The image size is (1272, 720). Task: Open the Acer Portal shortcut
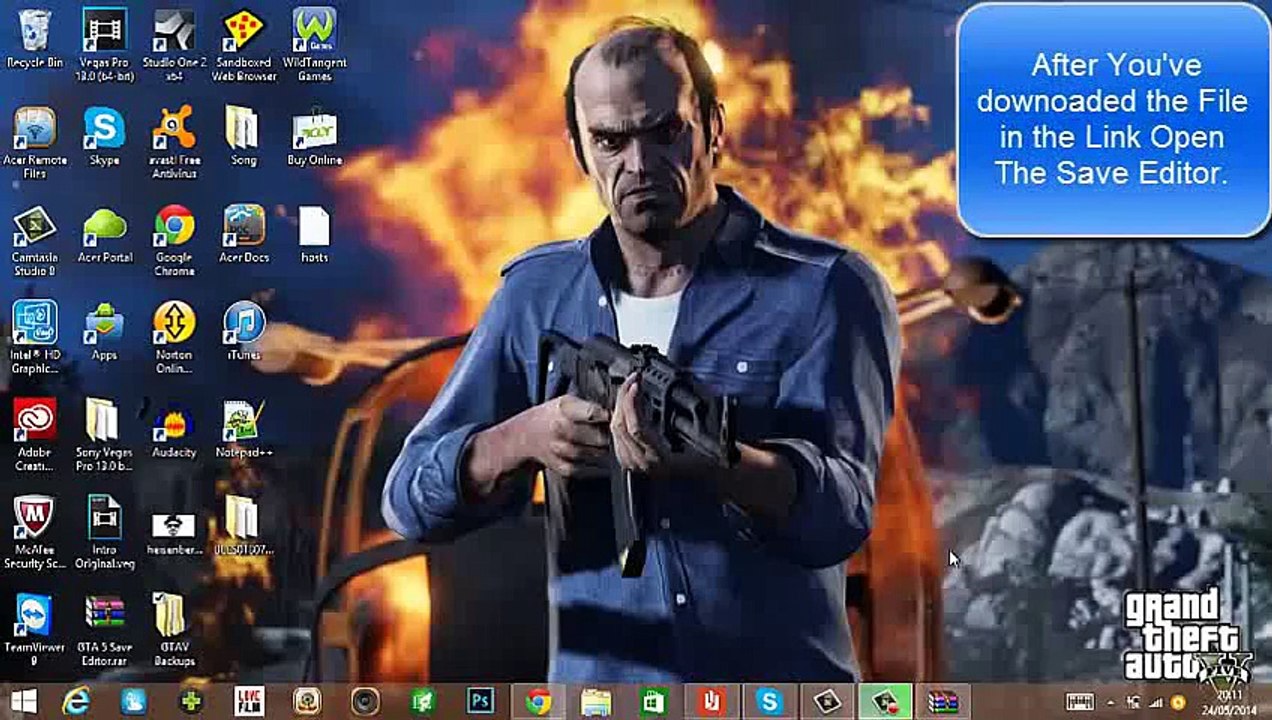[104, 234]
